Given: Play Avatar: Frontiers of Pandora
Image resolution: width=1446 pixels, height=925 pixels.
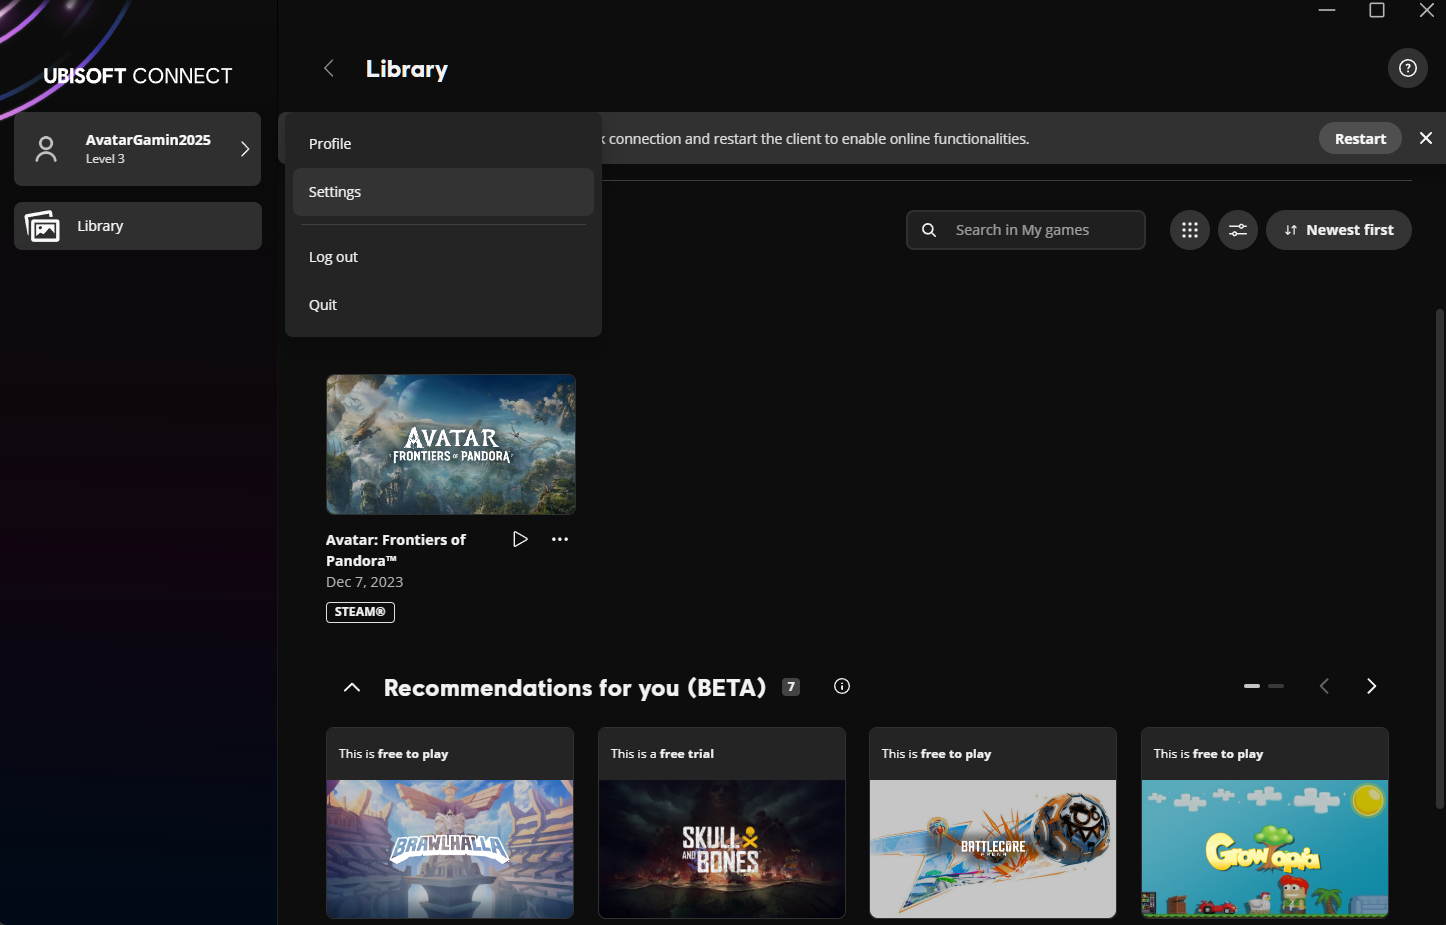Looking at the screenshot, I should (x=520, y=539).
